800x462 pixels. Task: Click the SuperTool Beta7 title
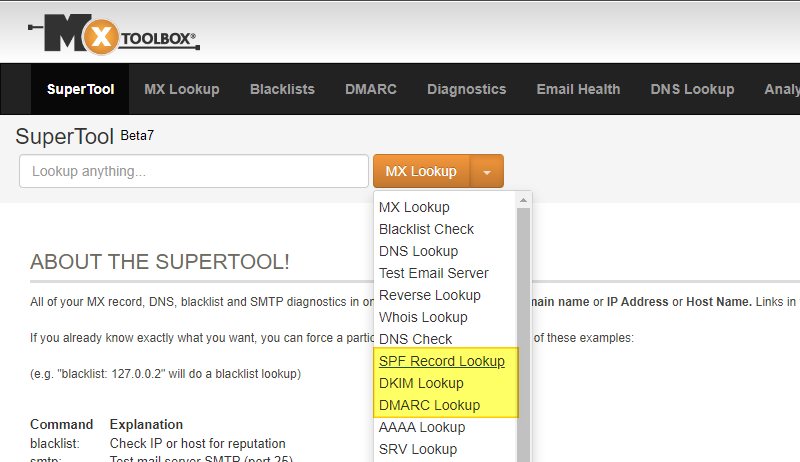point(85,136)
